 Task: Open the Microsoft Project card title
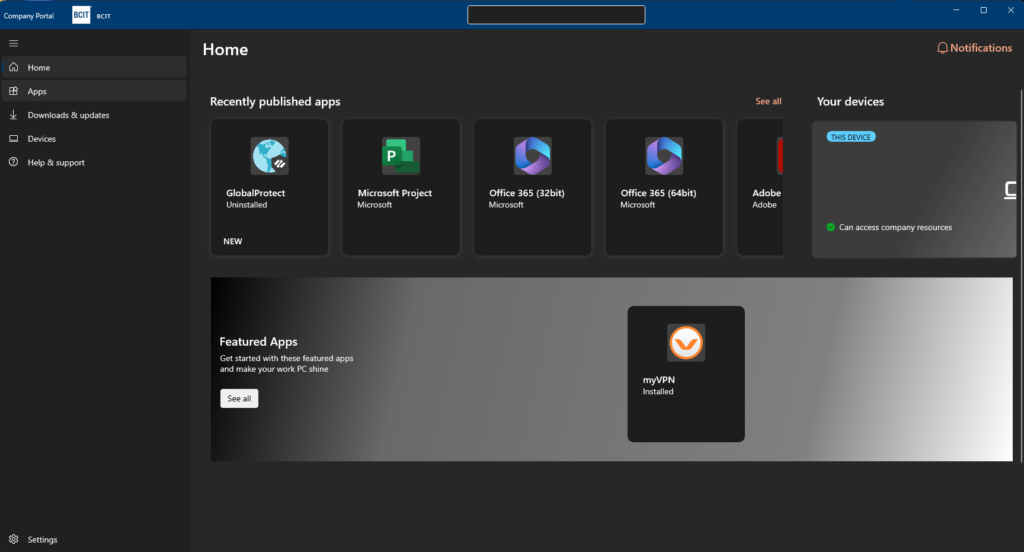point(394,193)
